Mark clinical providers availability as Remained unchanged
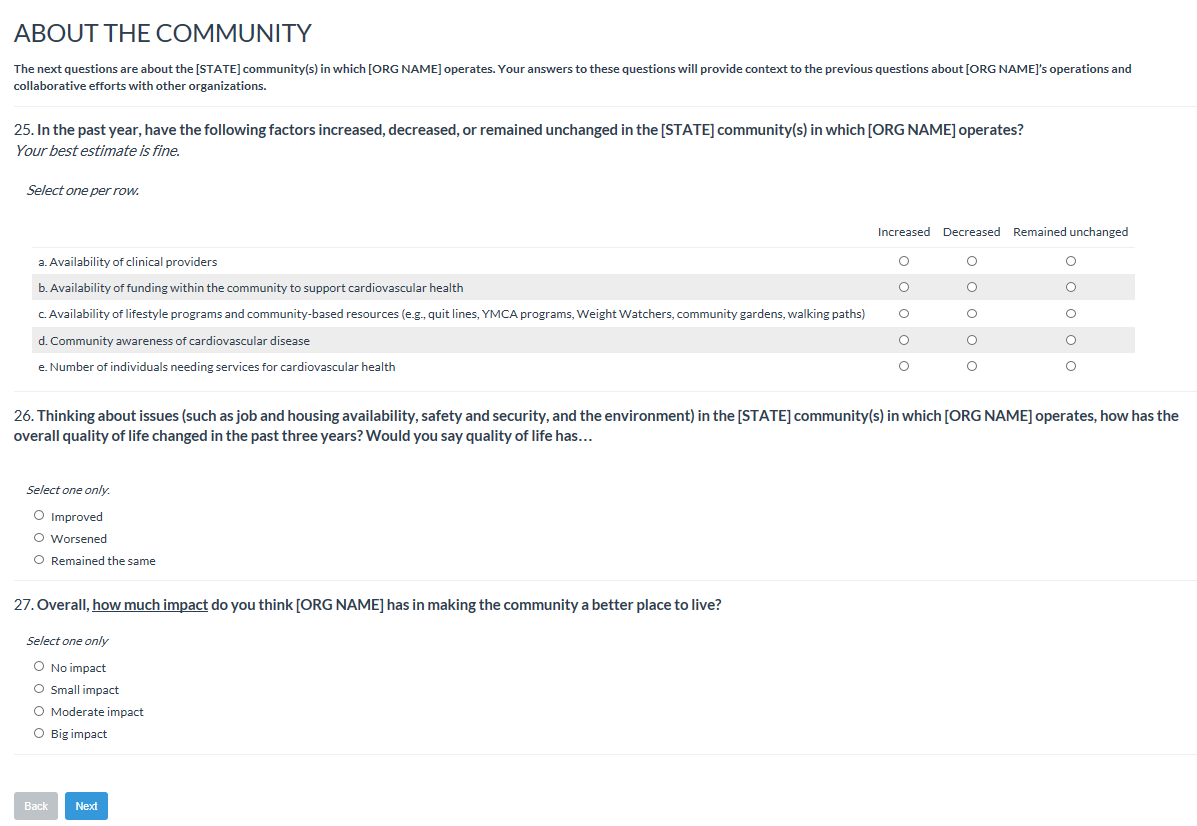Viewport: 1197px width, 826px height. (x=1071, y=261)
